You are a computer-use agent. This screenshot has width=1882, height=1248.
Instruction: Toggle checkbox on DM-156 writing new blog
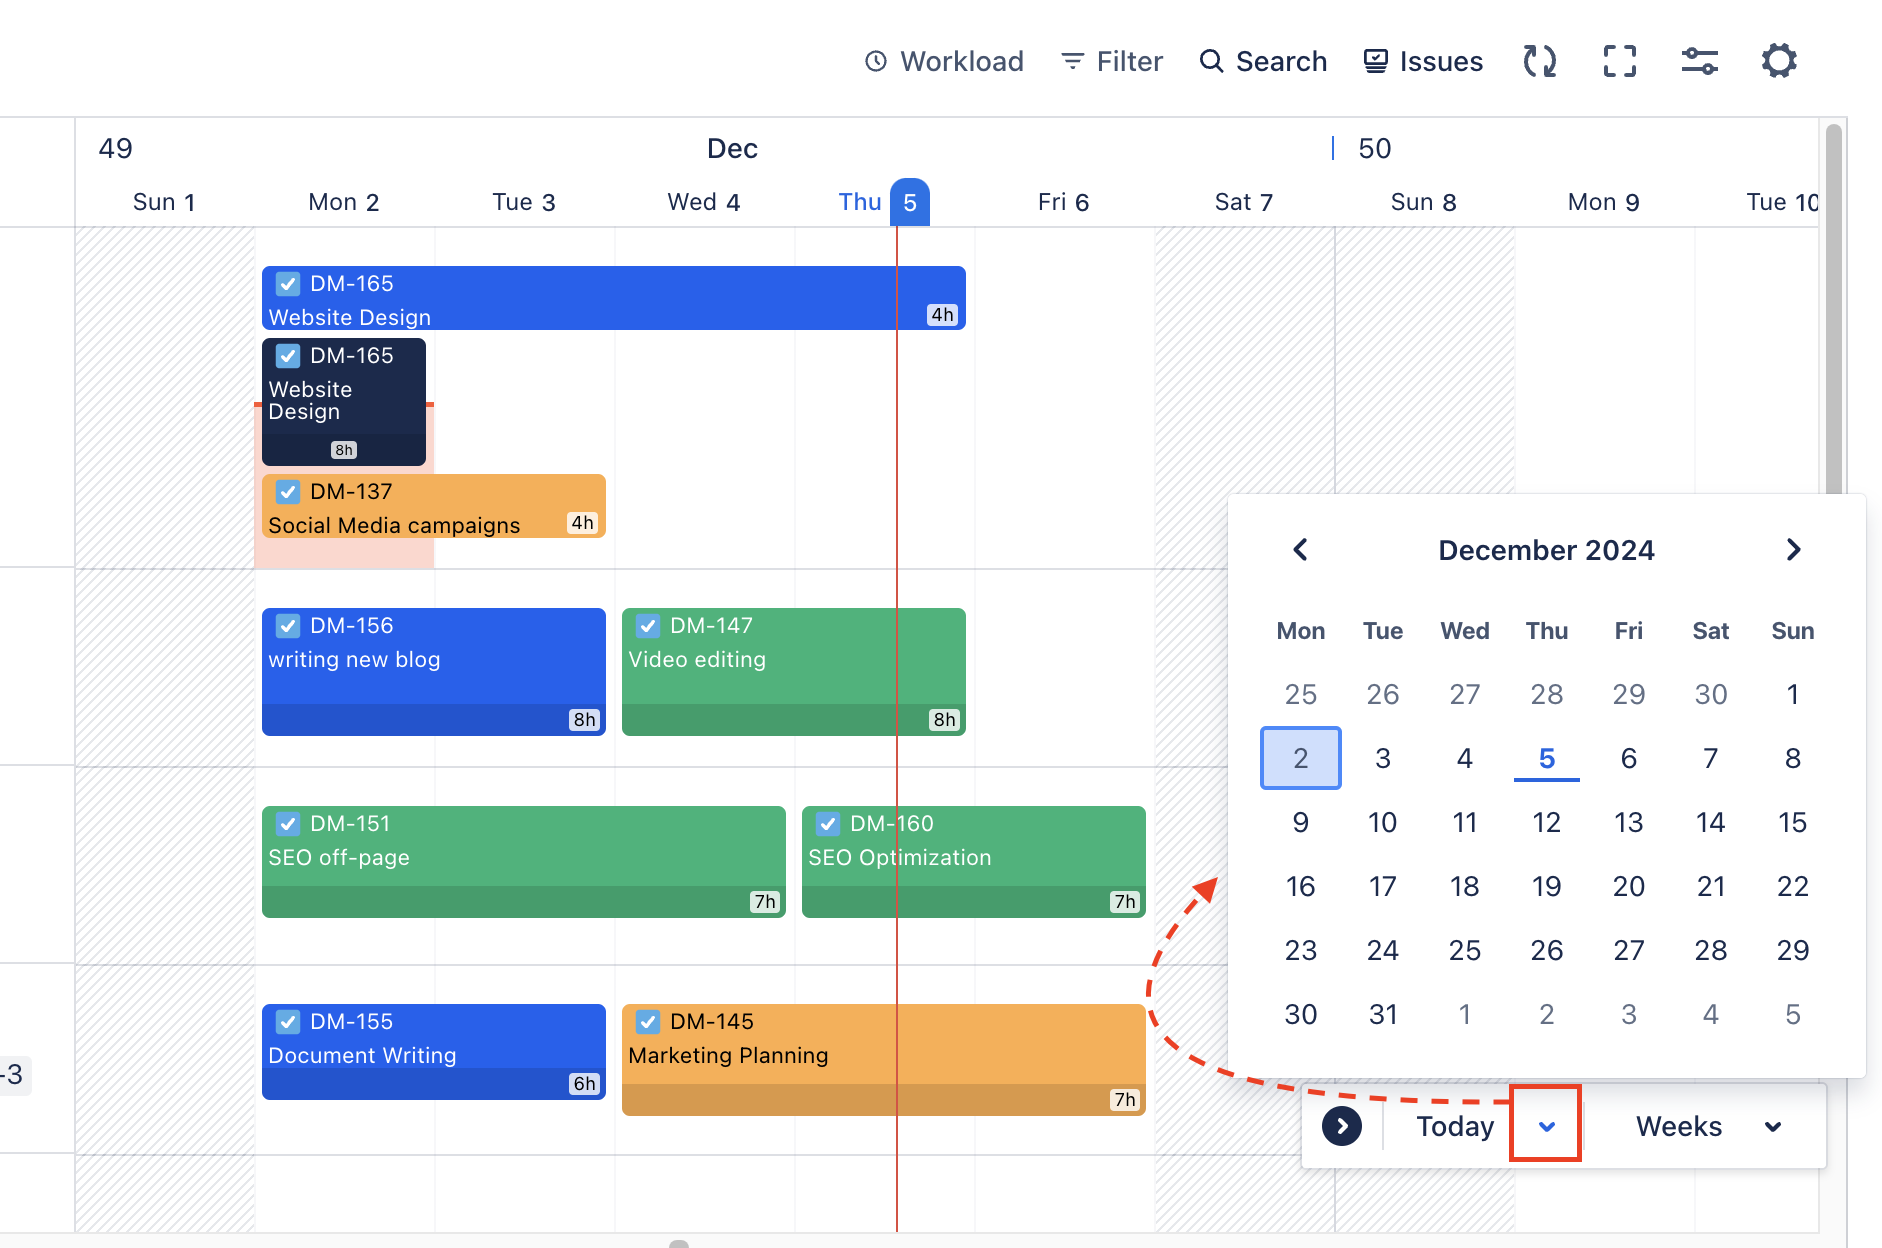(288, 626)
